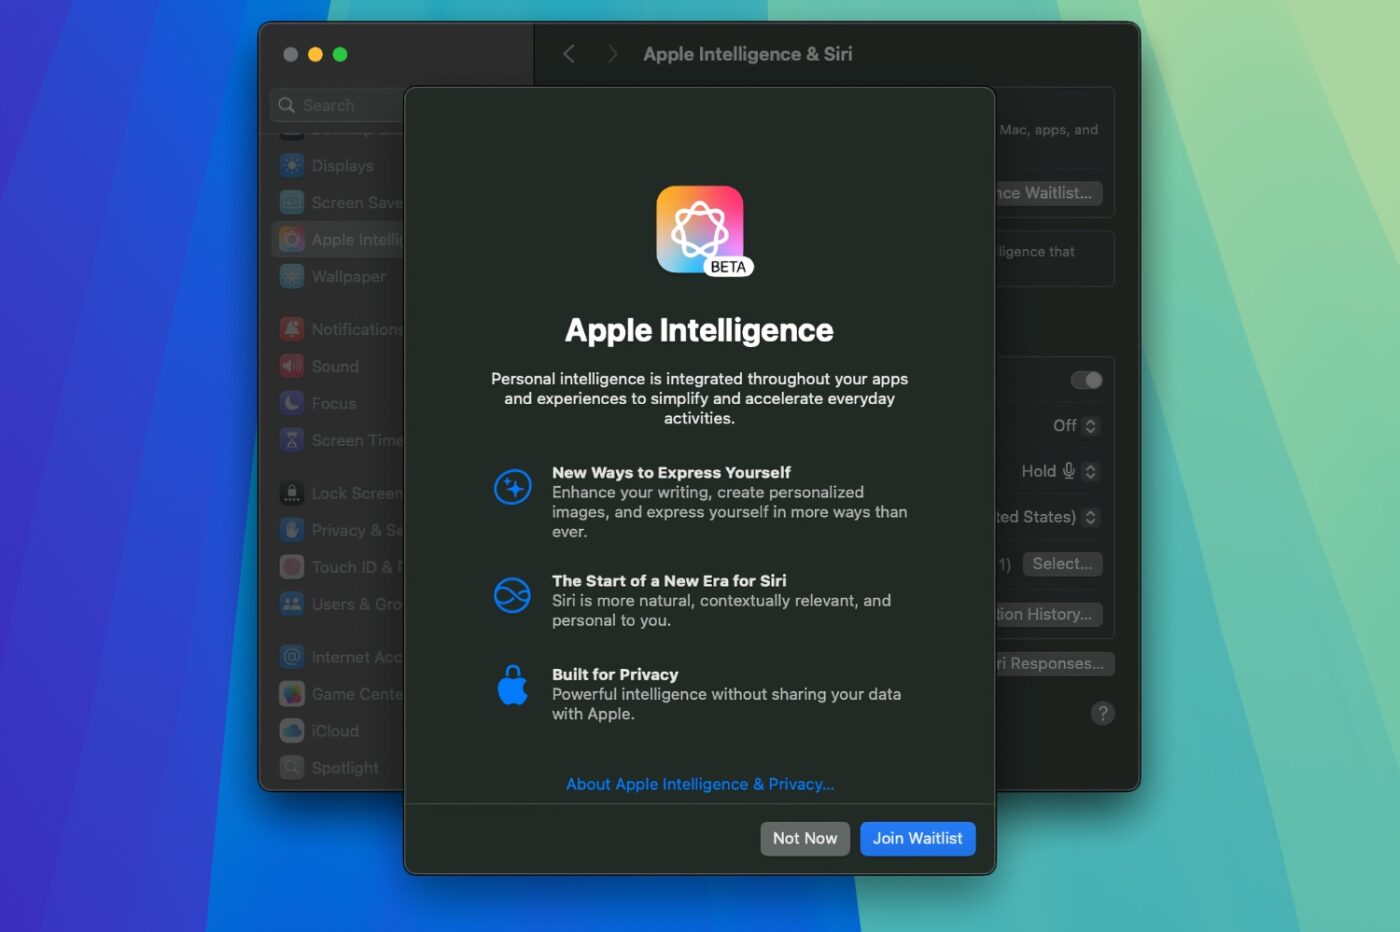Click the Apple logo privacy icon
Image resolution: width=1400 pixels, height=932 pixels.
(513, 685)
